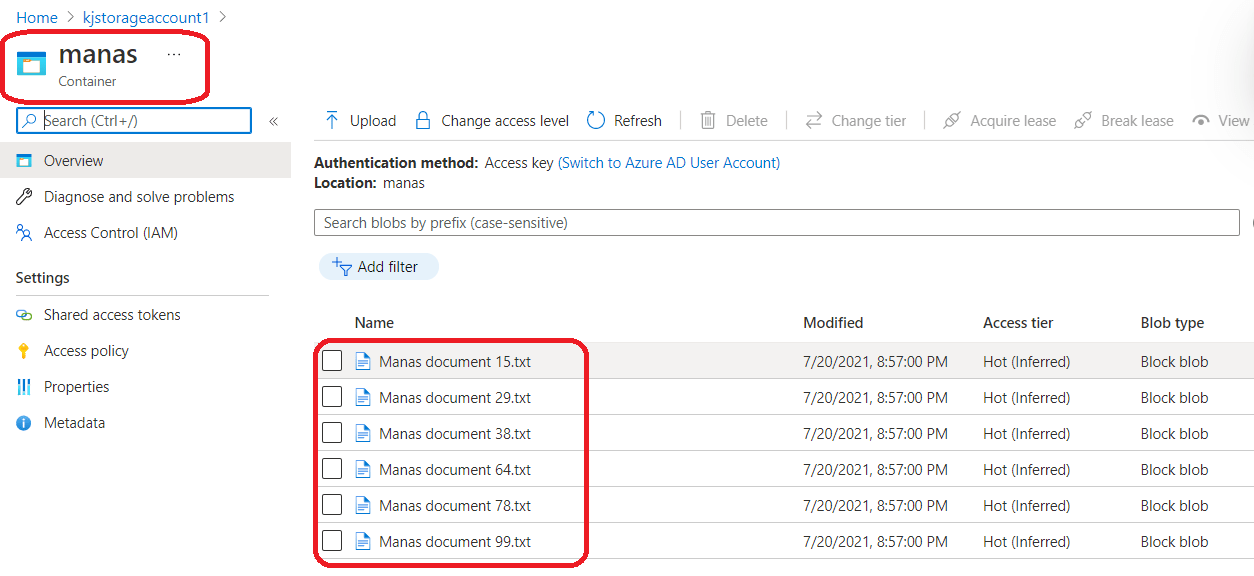Viewport: 1254px width, 576px height.
Task: Collapse the sidebar with the double chevron
Action: (273, 121)
